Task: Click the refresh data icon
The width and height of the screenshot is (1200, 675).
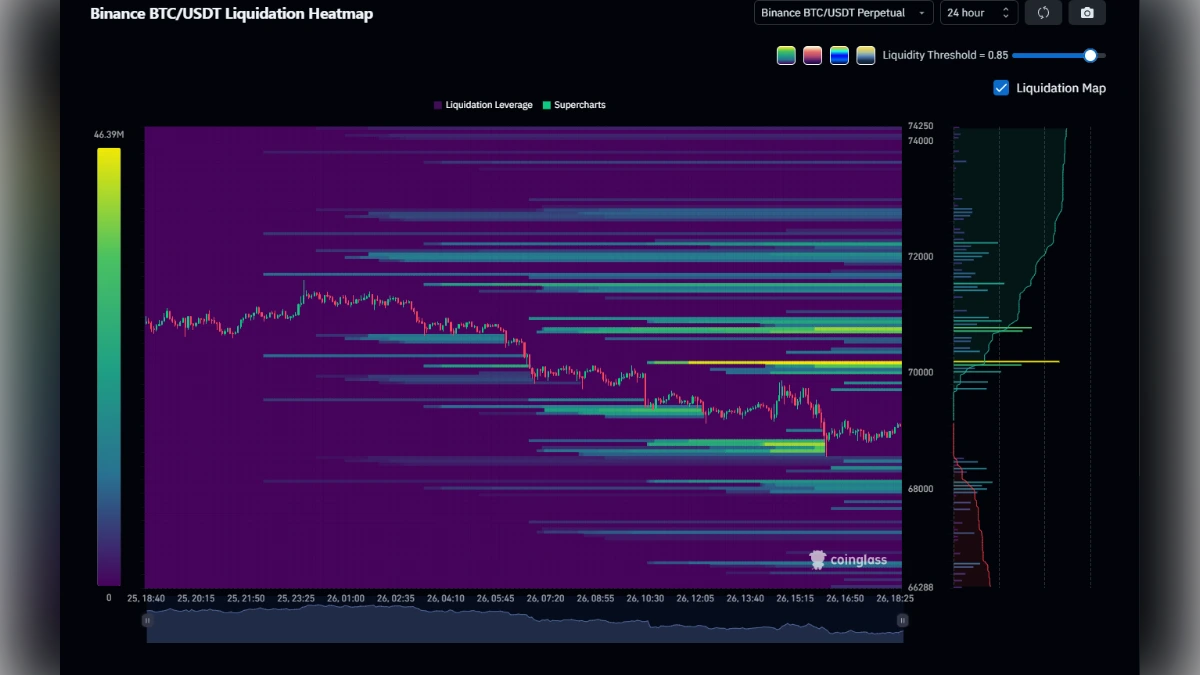Action: coord(1043,12)
